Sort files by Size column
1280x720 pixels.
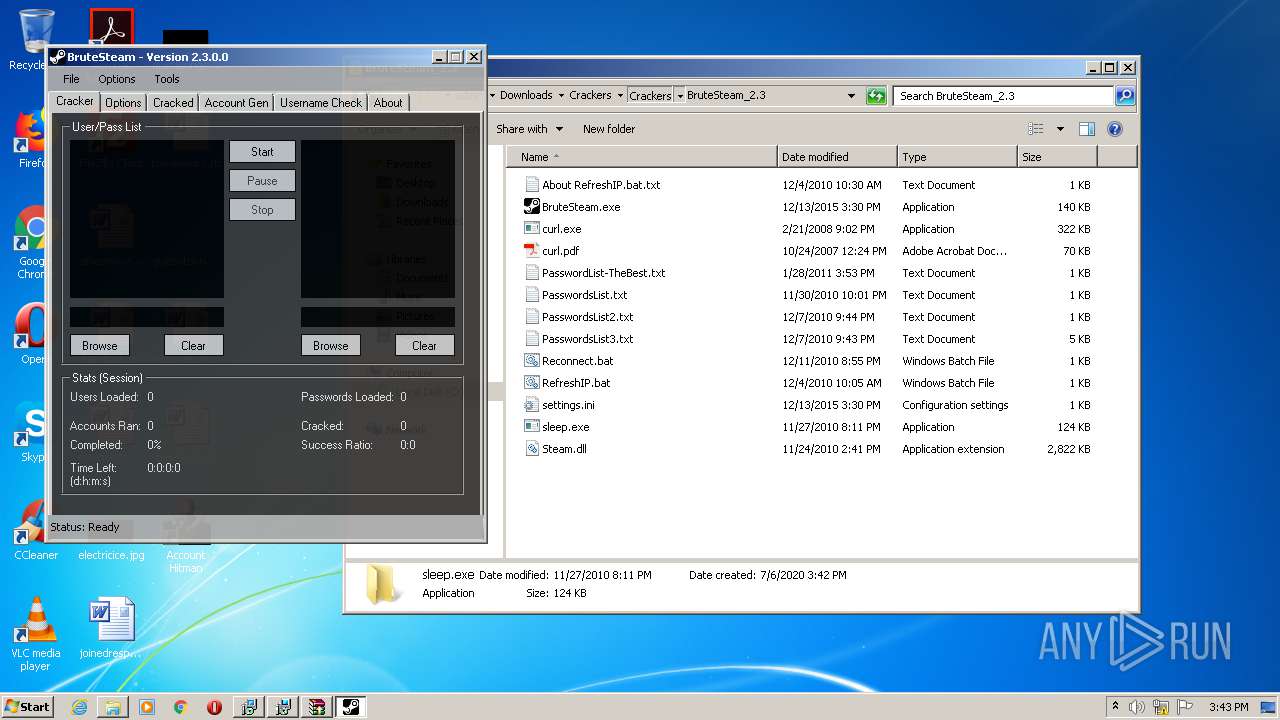pyautogui.click(x=1057, y=157)
